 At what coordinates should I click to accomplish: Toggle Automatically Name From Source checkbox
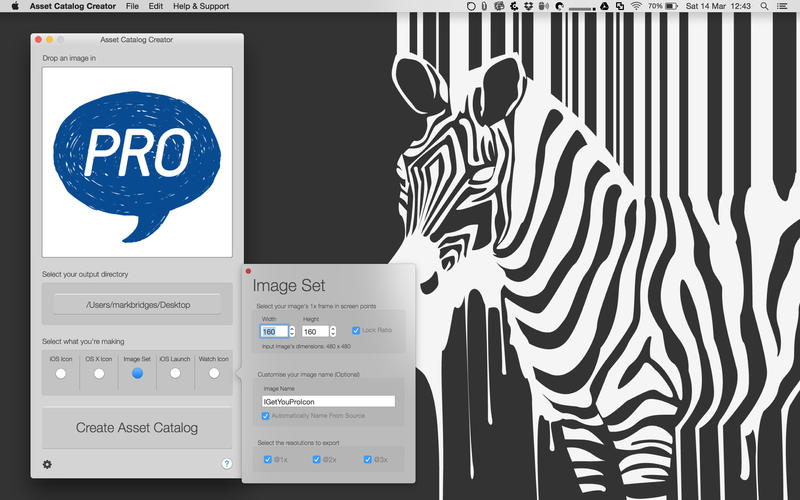265,416
